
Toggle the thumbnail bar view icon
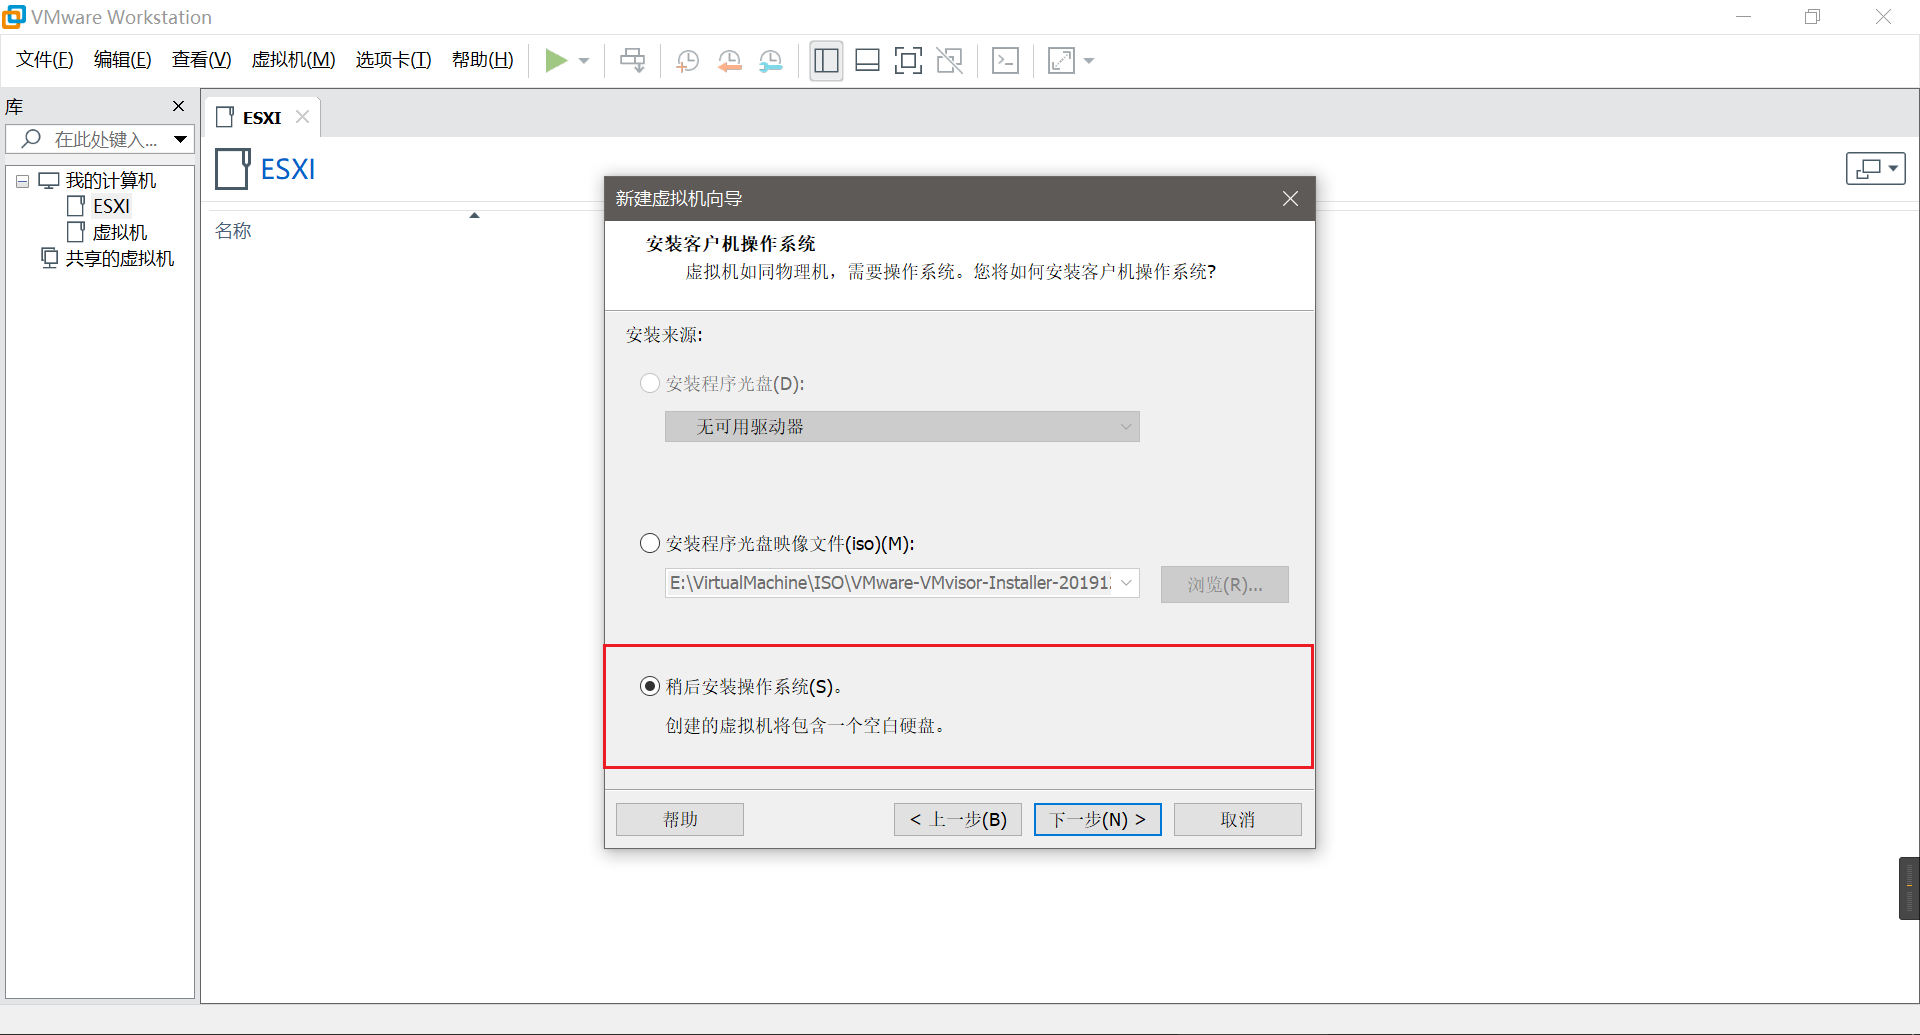[867, 61]
